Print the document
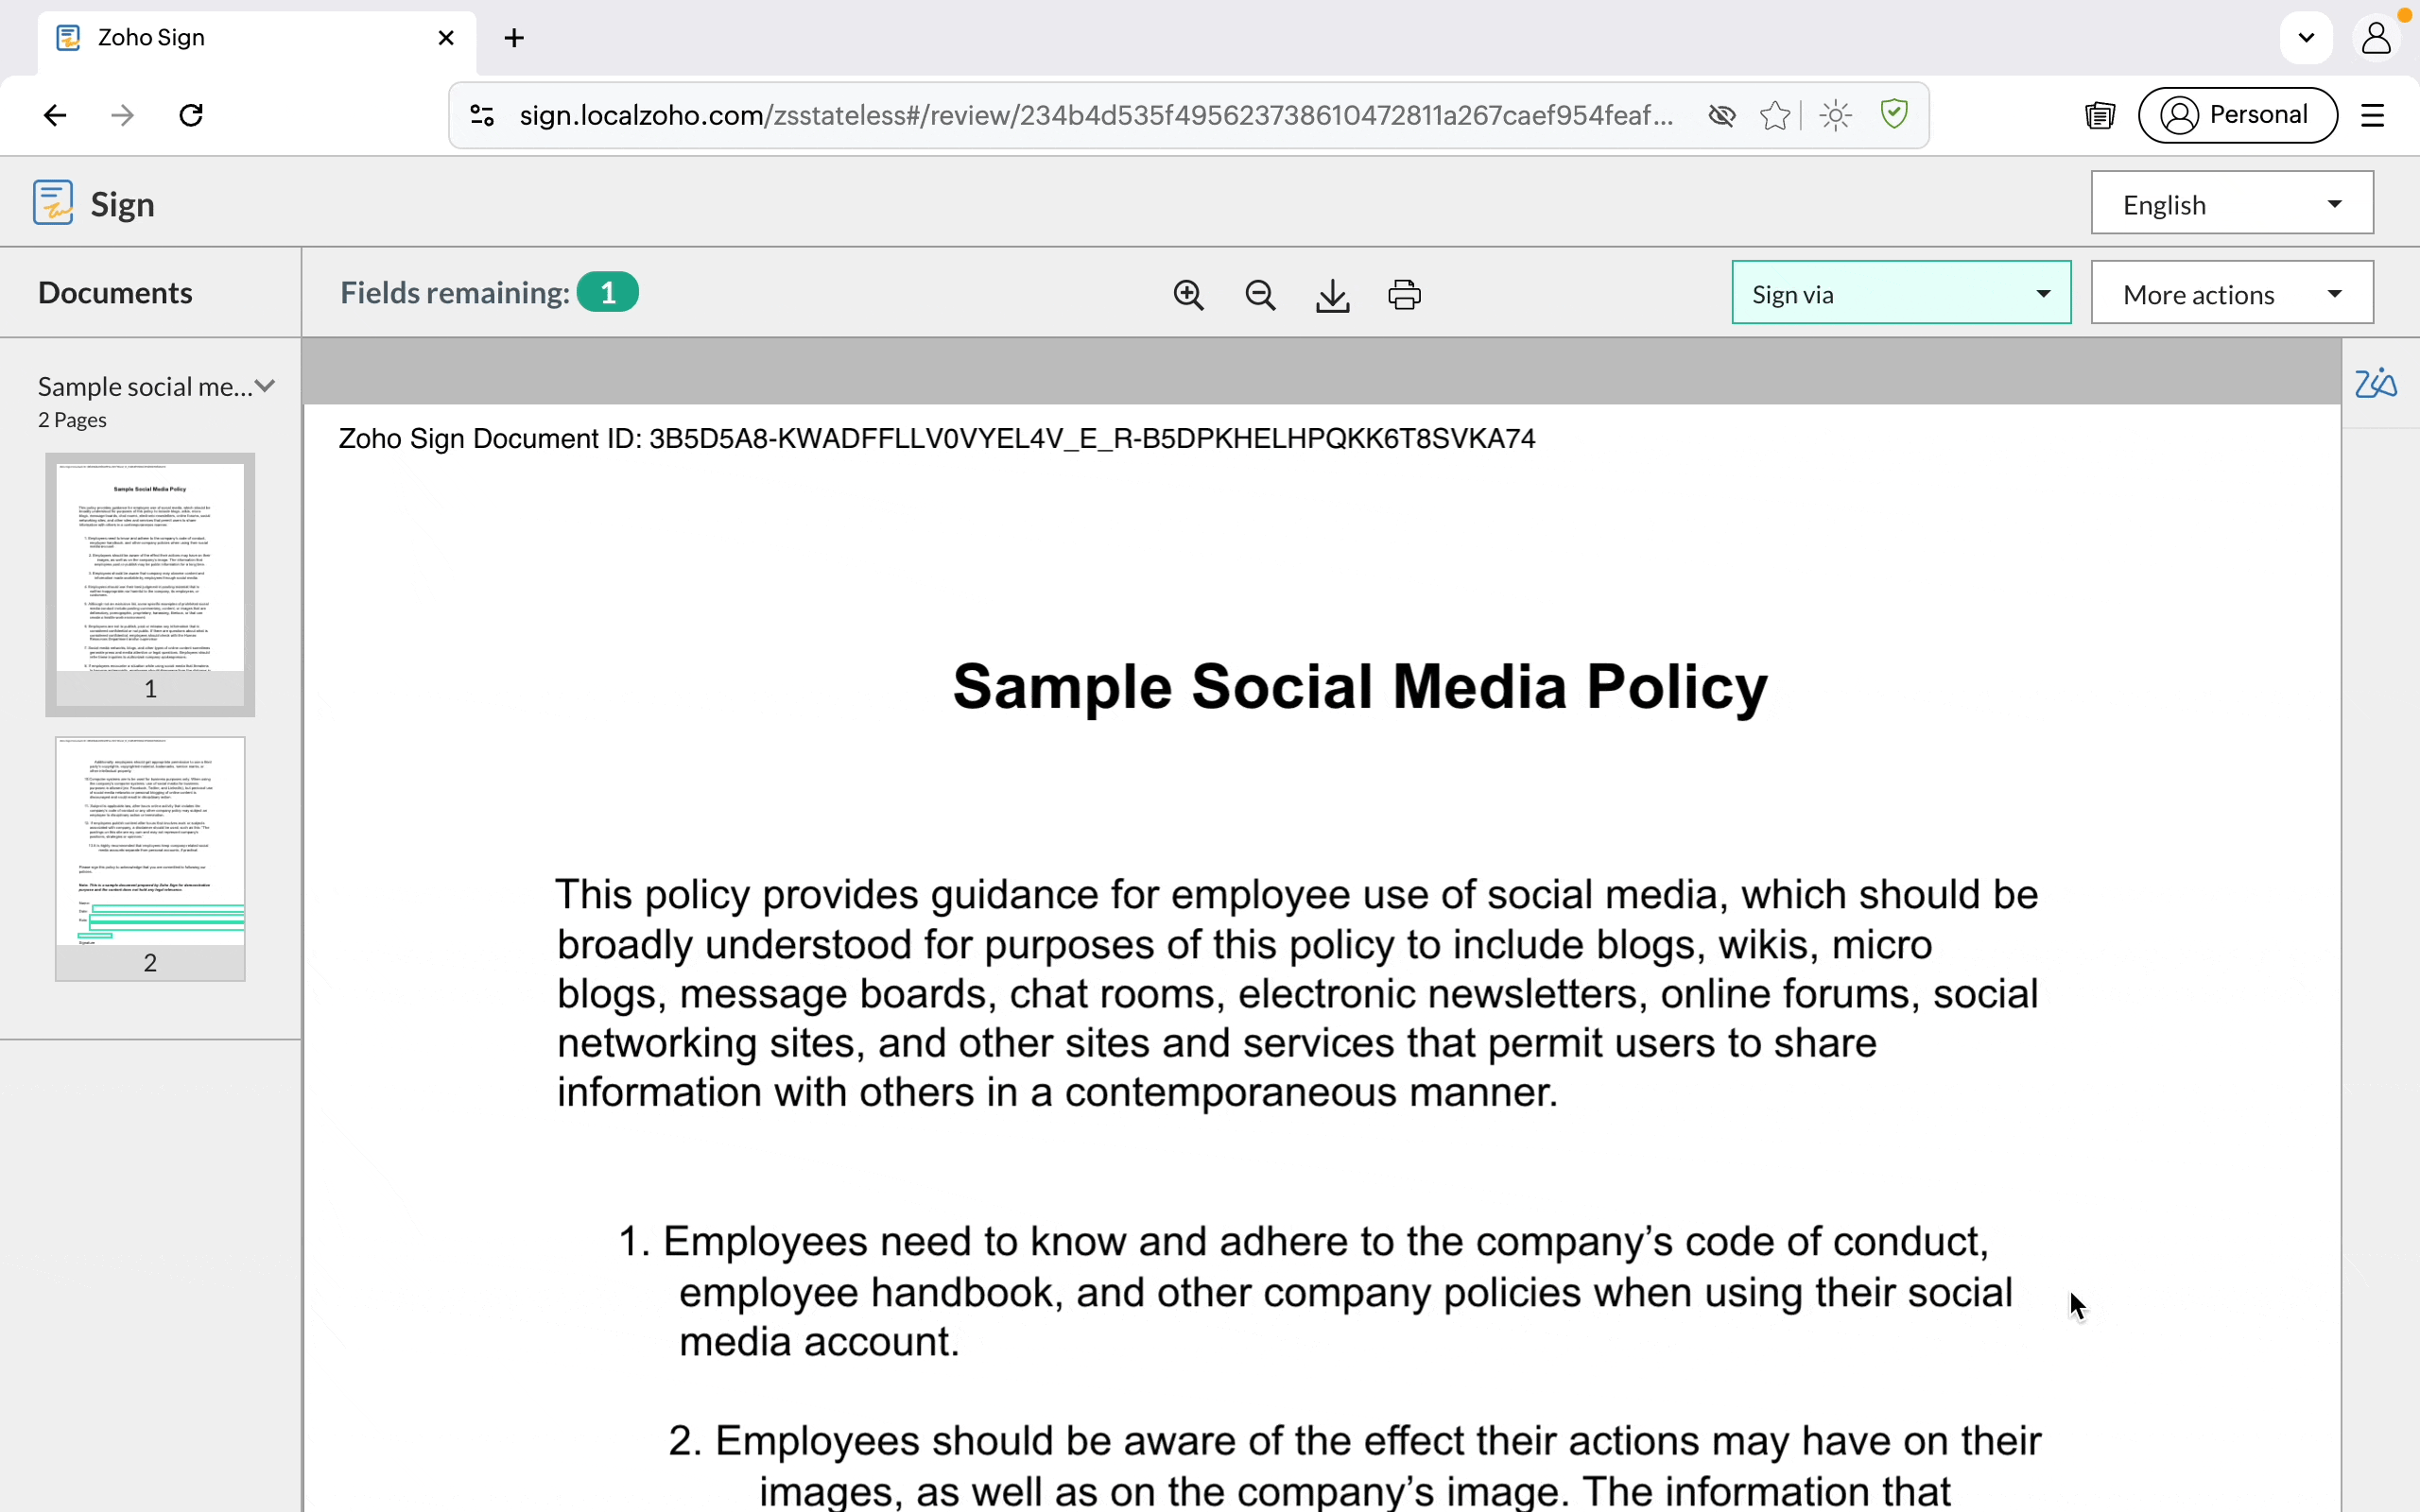The width and height of the screenshot is (2420, 1512). pyautogui.click(x=1404, y=295)
